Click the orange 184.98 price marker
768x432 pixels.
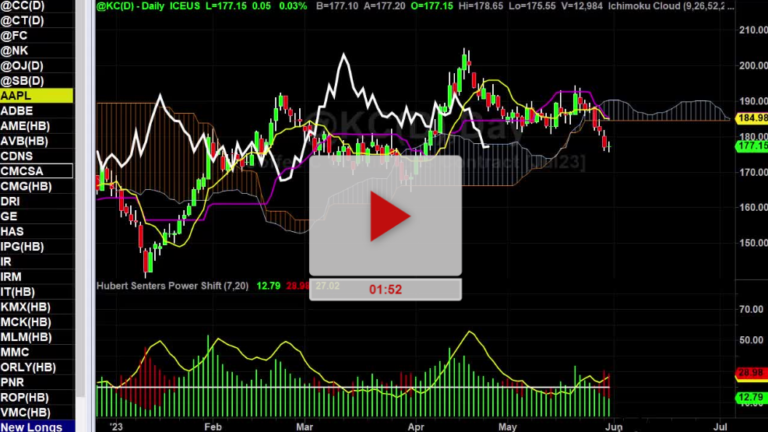click(x=750, y=120)
